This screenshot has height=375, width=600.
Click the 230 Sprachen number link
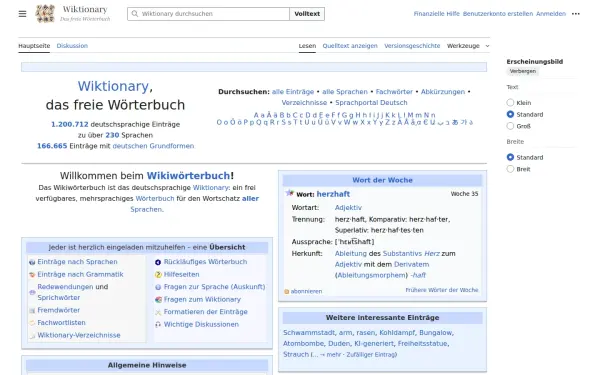pyautogui.click(x=112, y=135)
